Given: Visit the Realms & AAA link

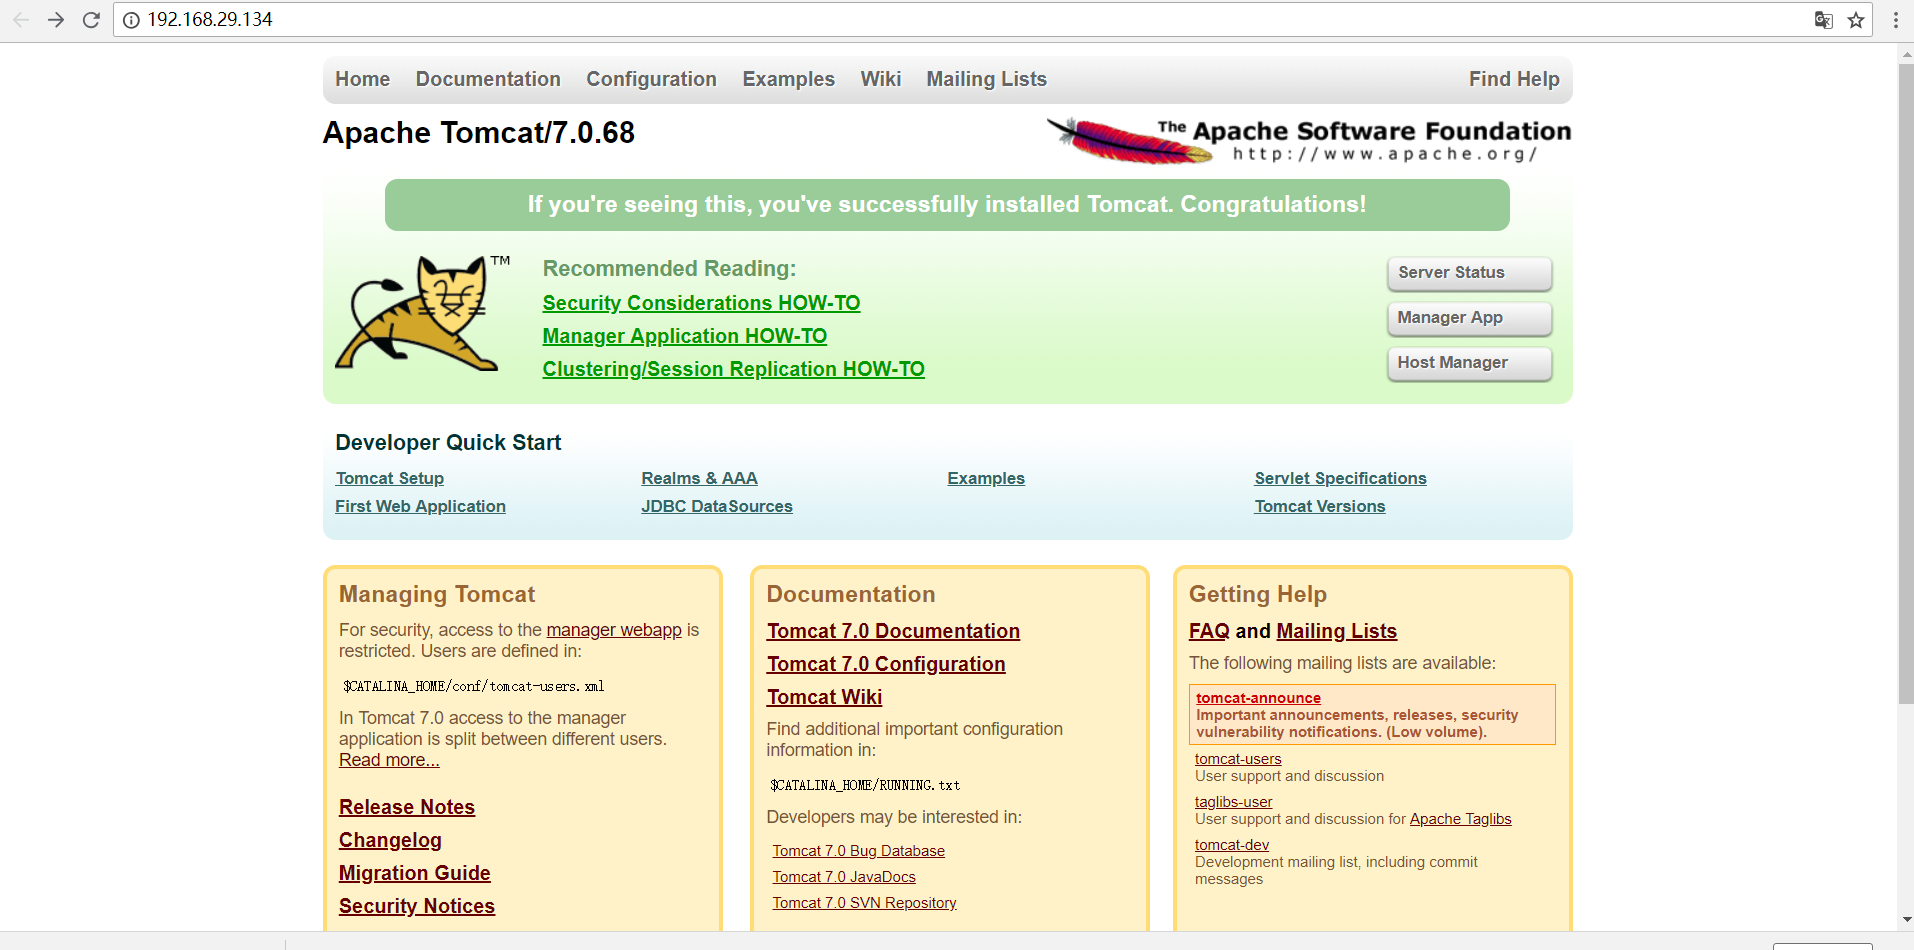Looking at the screenshot, I should coord(699,478).
